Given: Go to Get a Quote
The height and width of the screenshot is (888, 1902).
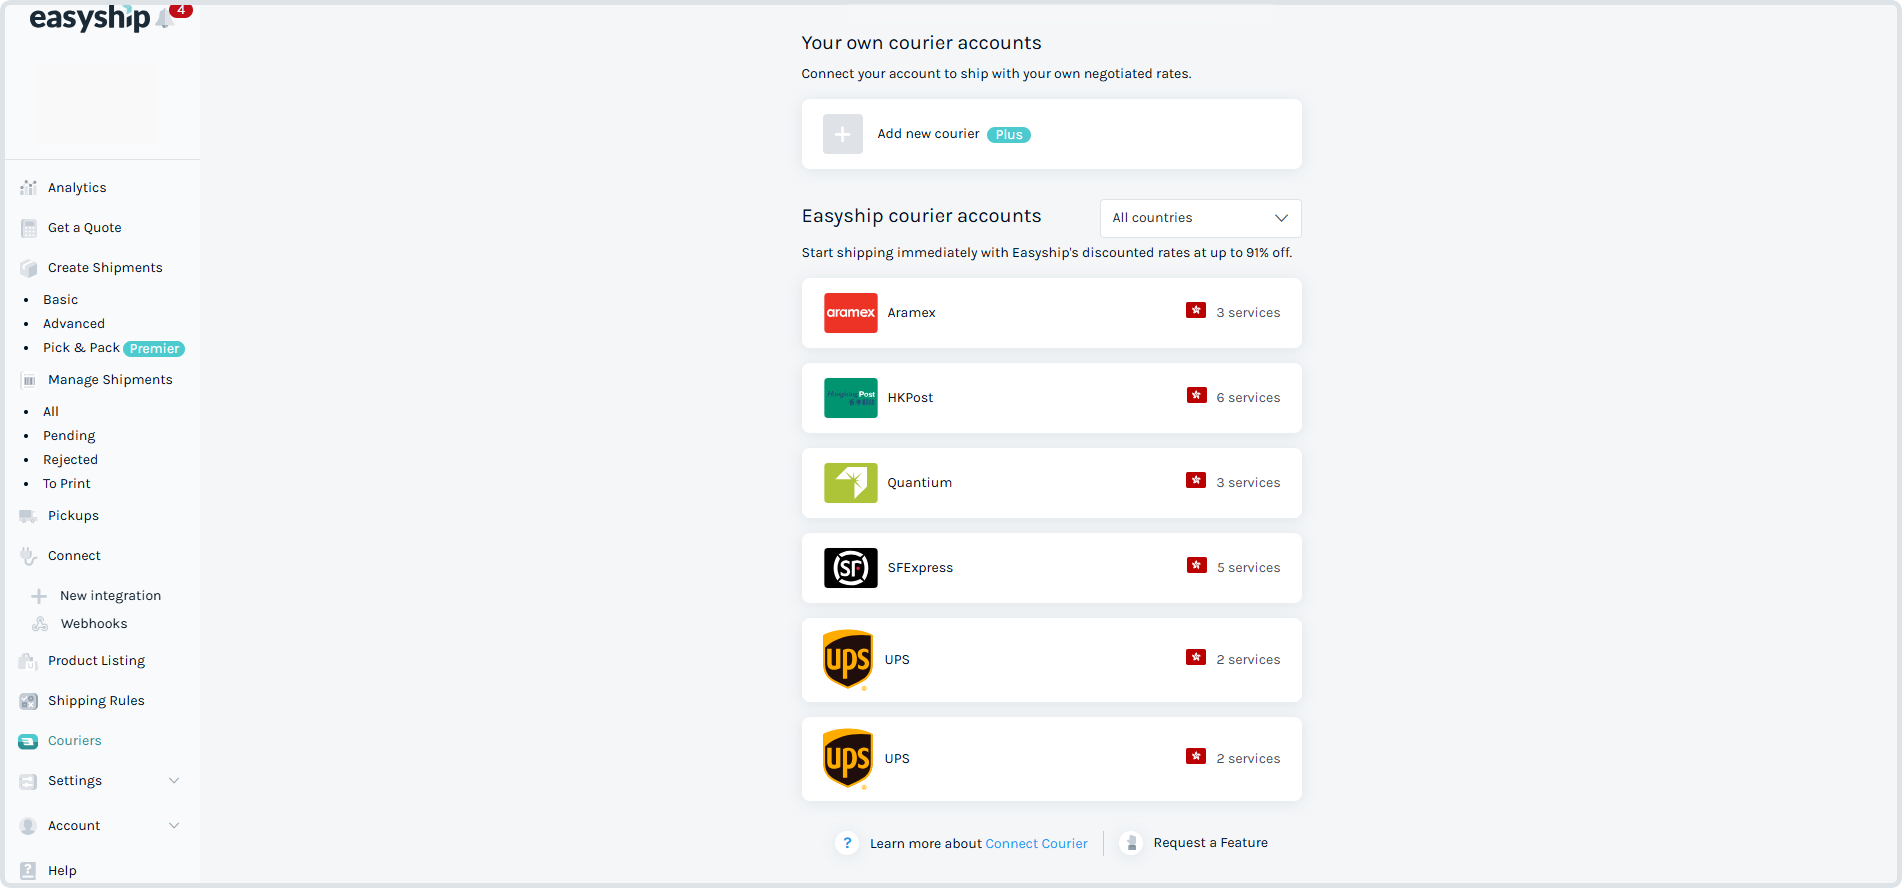Looking at the screenshot, I should coord(85,228).
